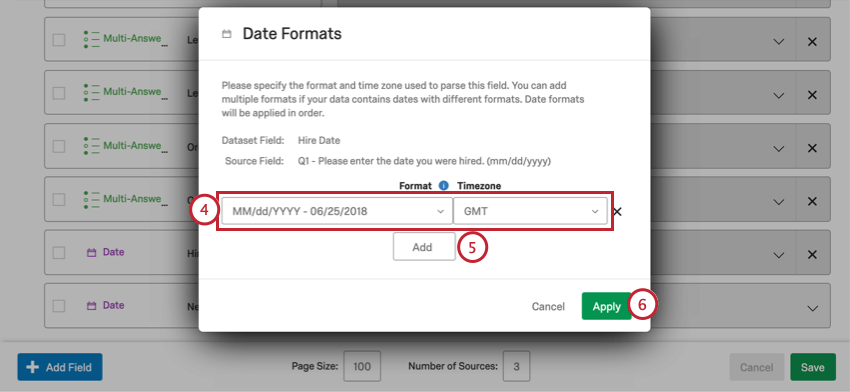
Task: Click the purple calendar icon on the first Date row
Action: coord(92,253)
